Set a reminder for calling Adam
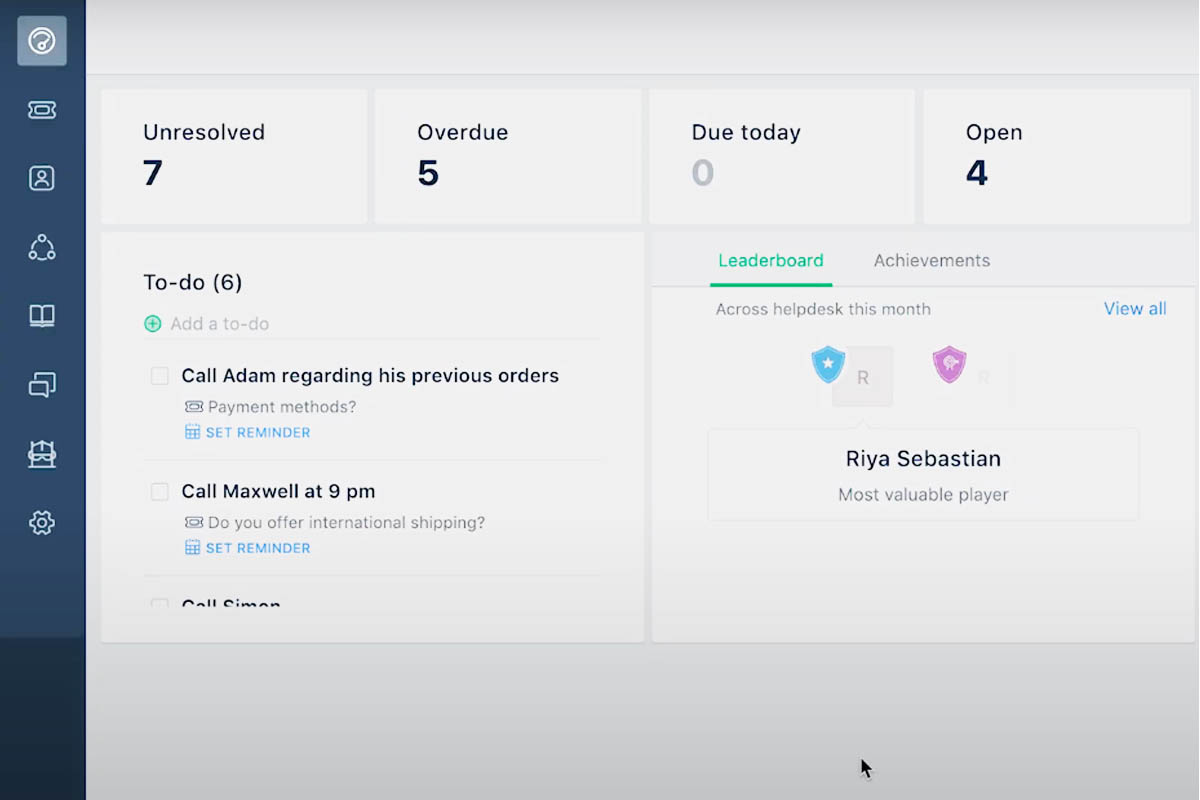This screenshot has width=1200, height=800. (x=247, y=432)
